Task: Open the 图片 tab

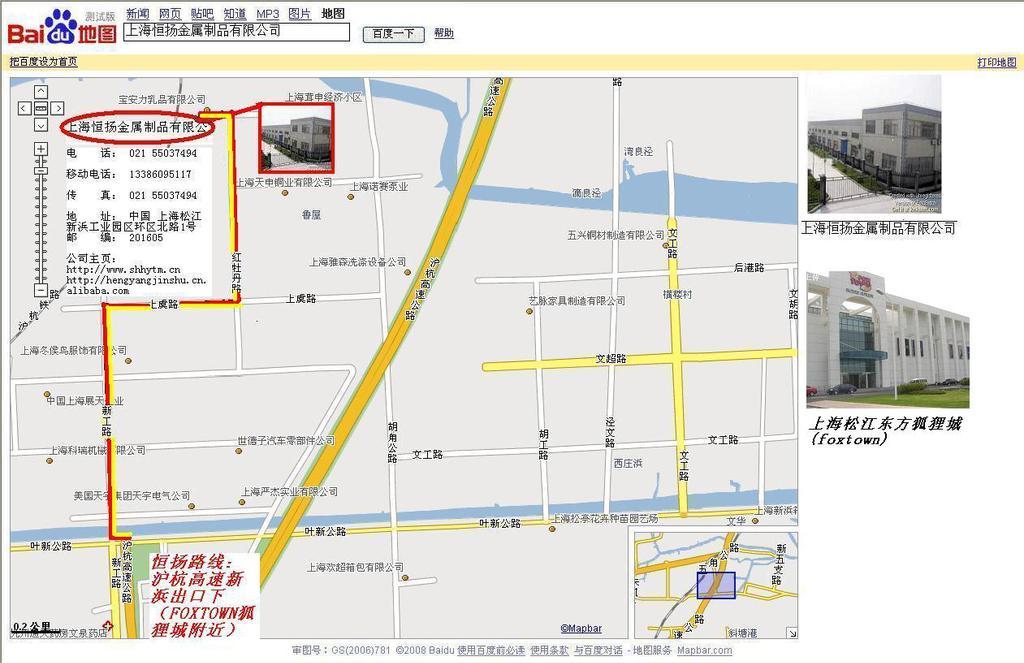Action: pyautogui.click(x=300, y=14)
